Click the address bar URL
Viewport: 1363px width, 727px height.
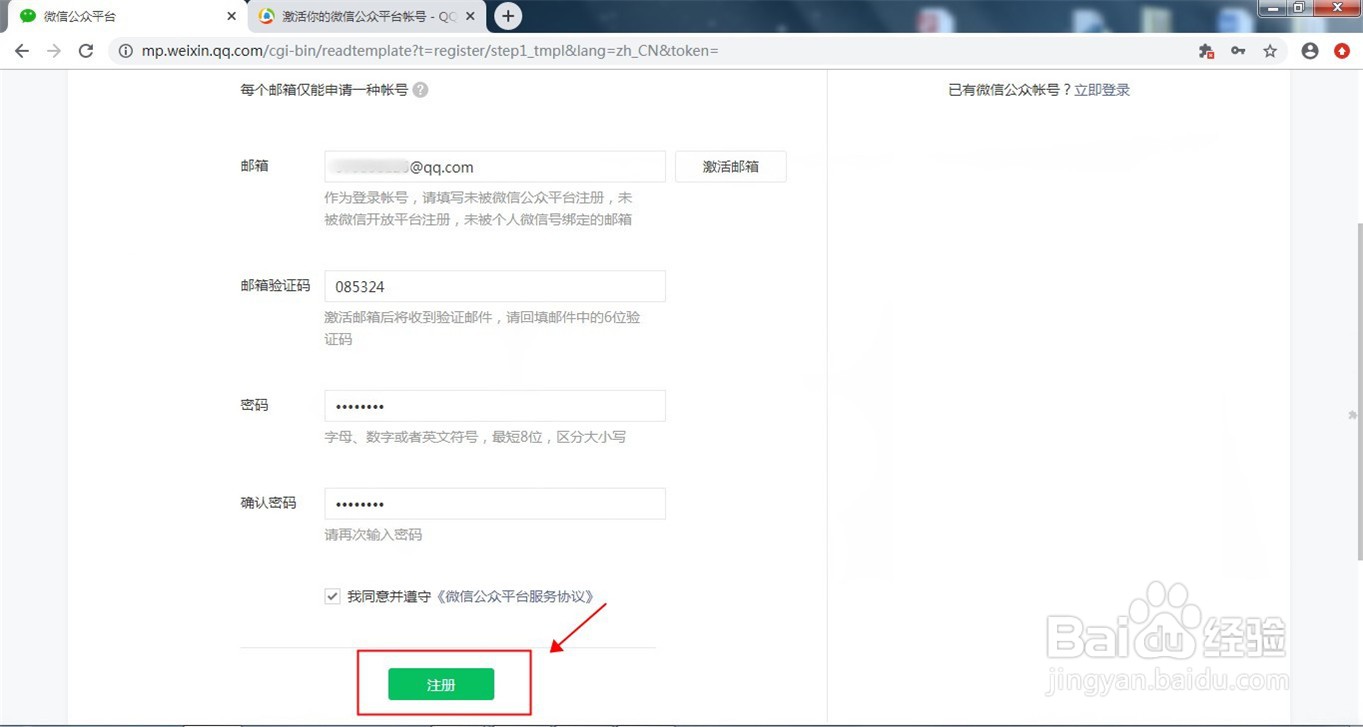pyautogui.click(x=430, y=51)
